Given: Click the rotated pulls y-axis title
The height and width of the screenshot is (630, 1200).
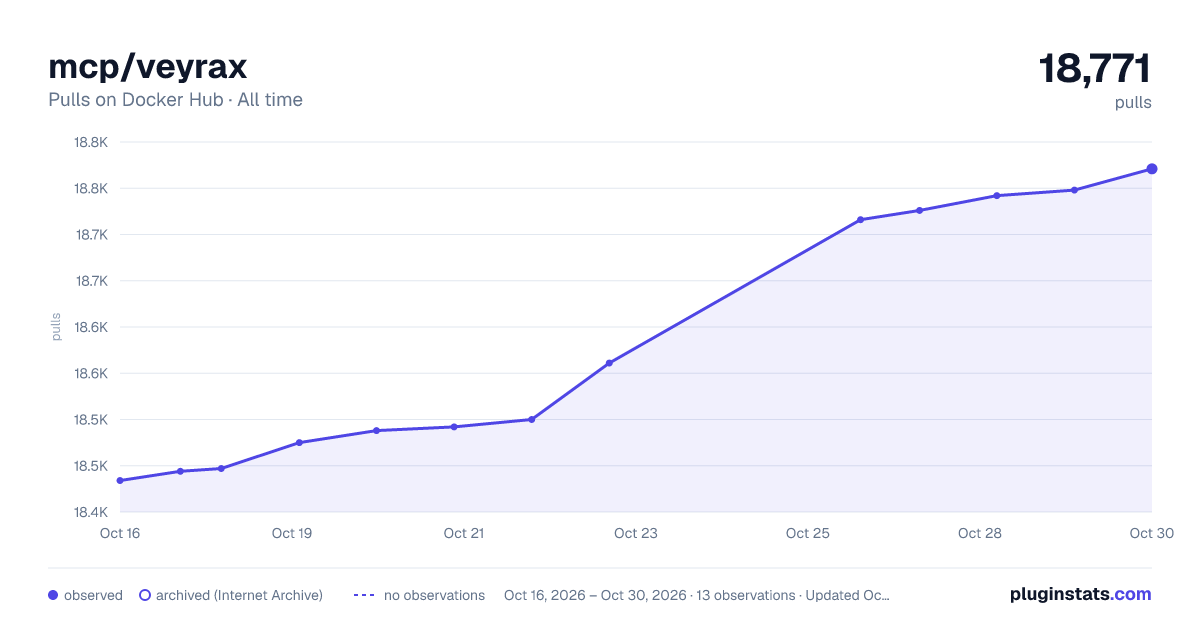Looking at the screenshot, I should pyautogui.click(x=56, y=327).
